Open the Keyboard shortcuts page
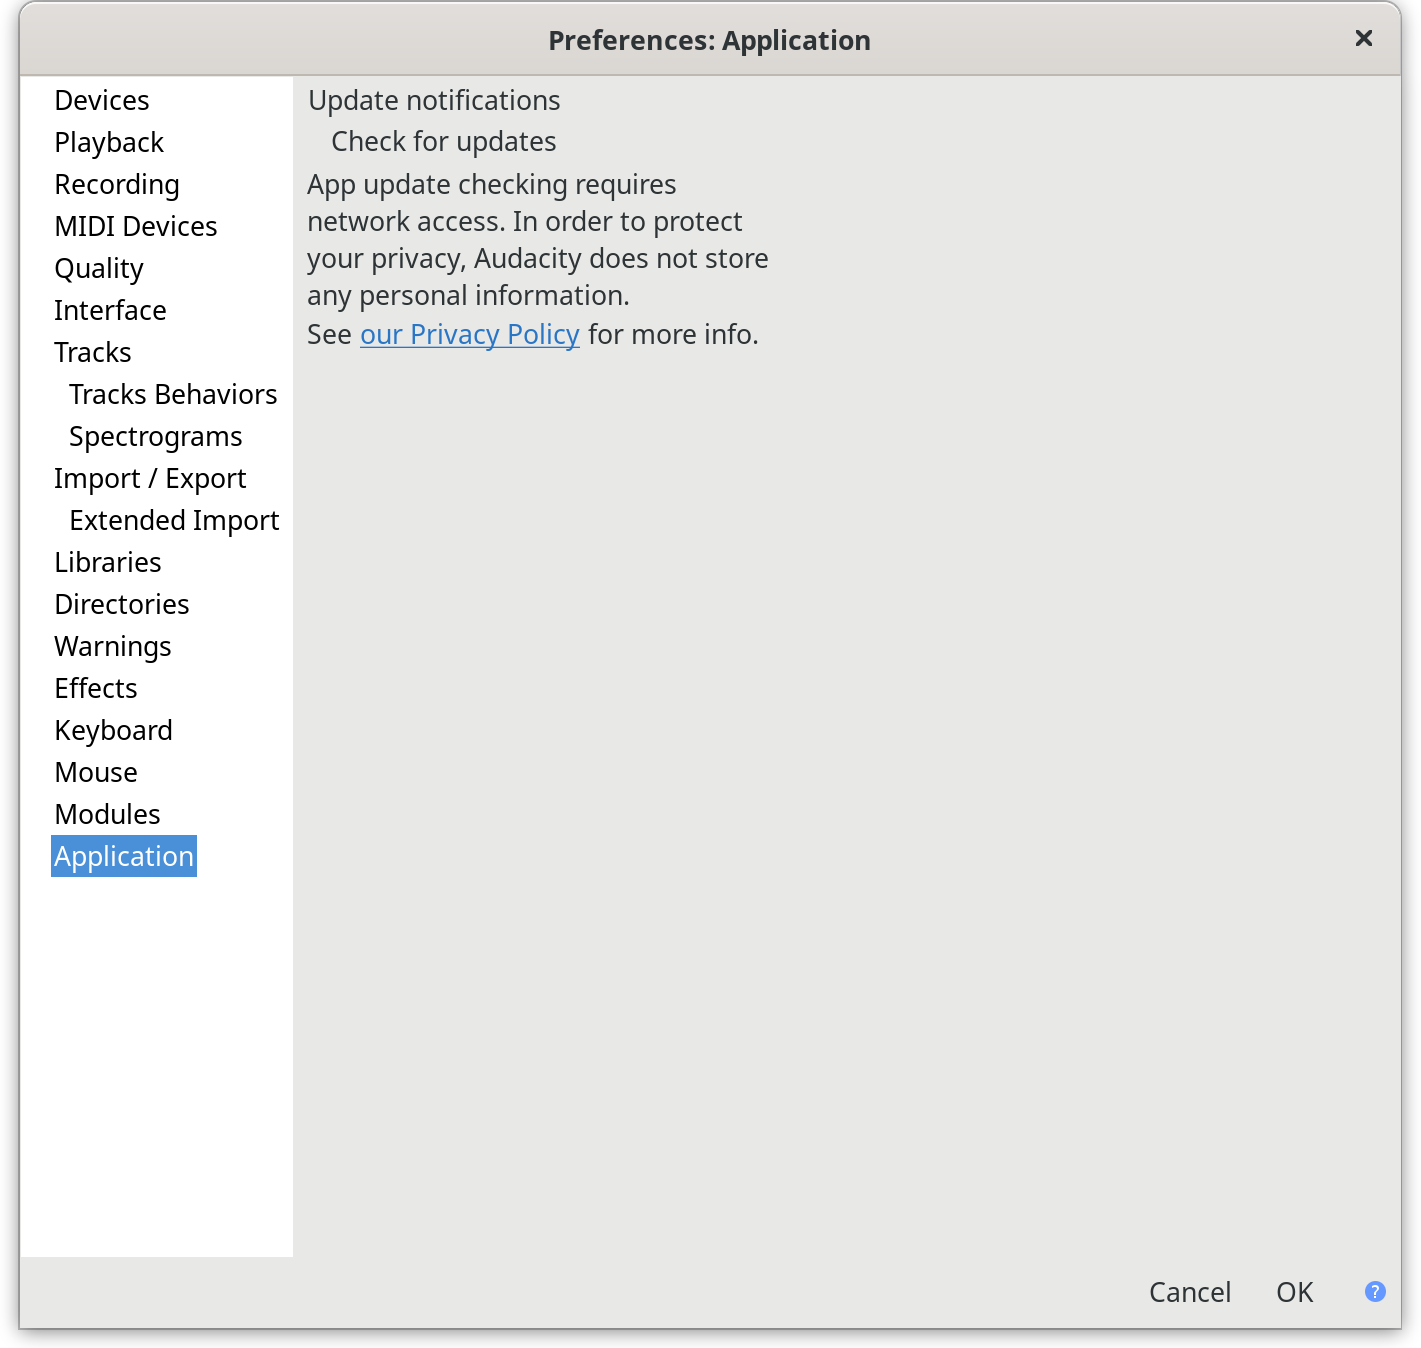This screenshot has width=1421, height=1348. click(x=113, y=730)
